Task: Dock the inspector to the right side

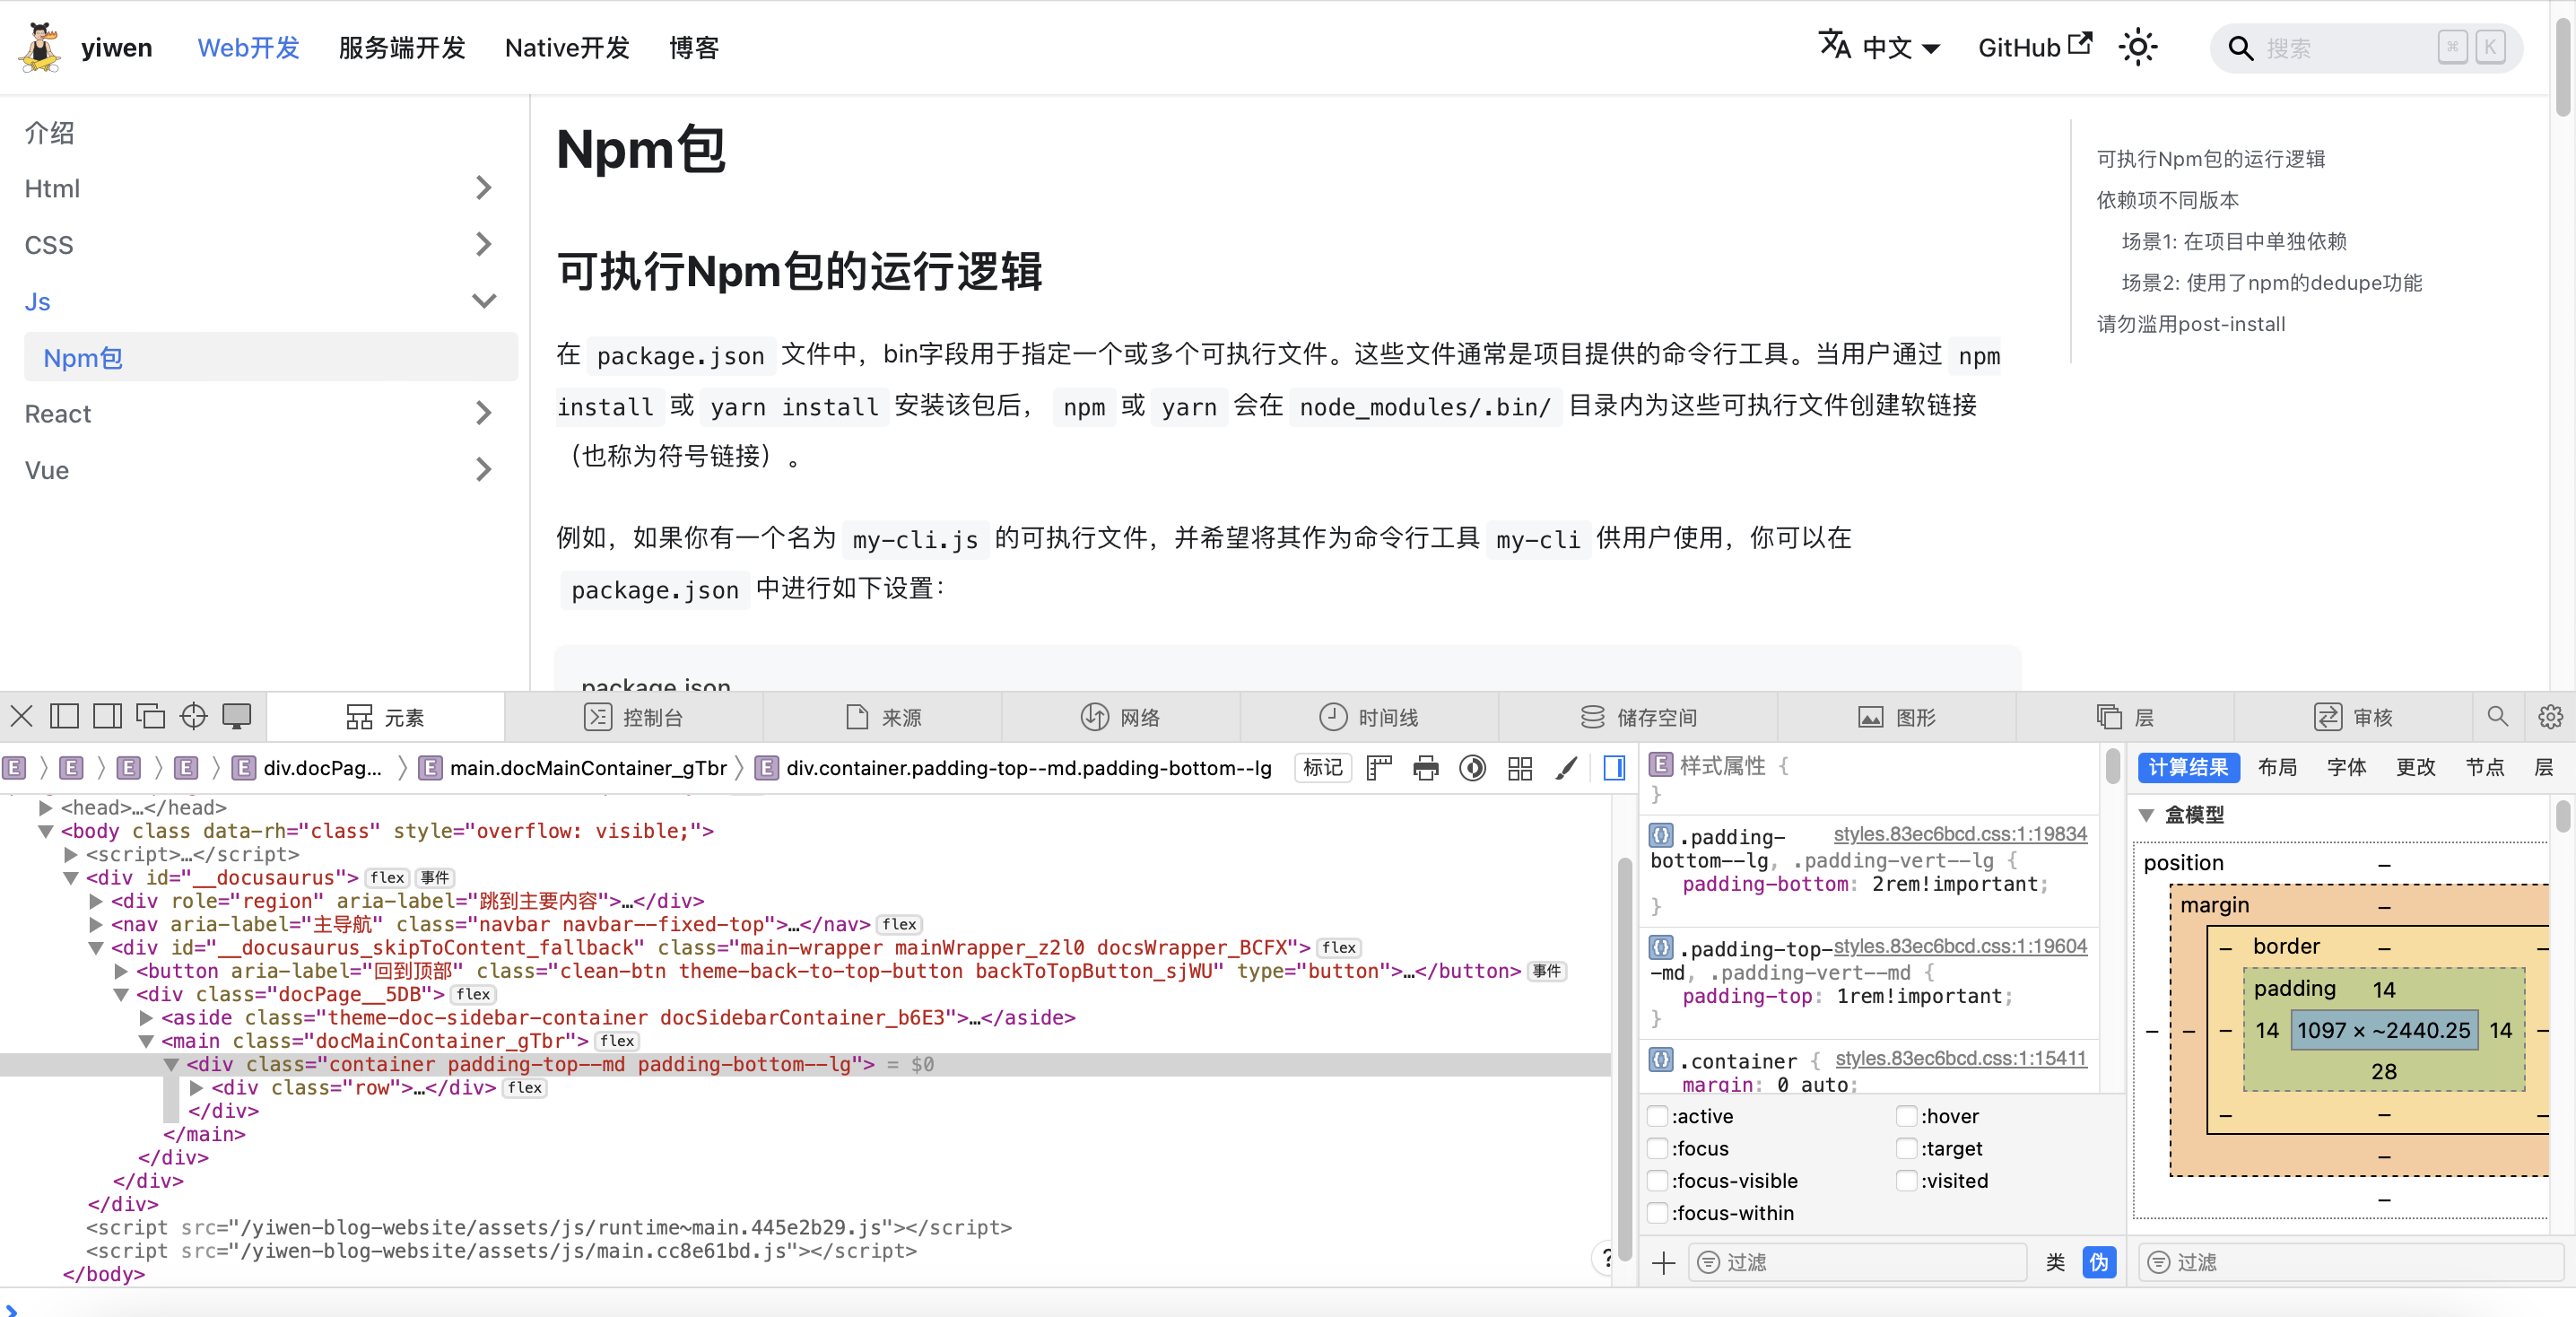Action: tap(108, 716)
